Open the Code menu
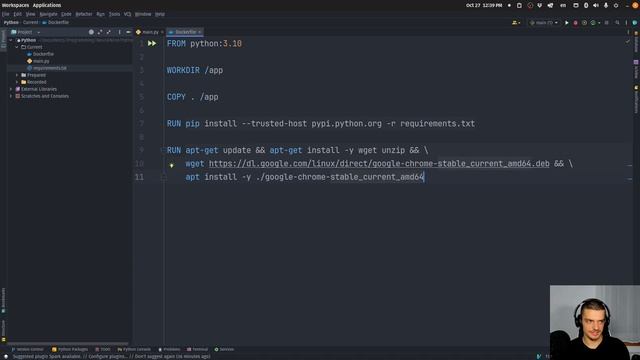 coord(66,14)
